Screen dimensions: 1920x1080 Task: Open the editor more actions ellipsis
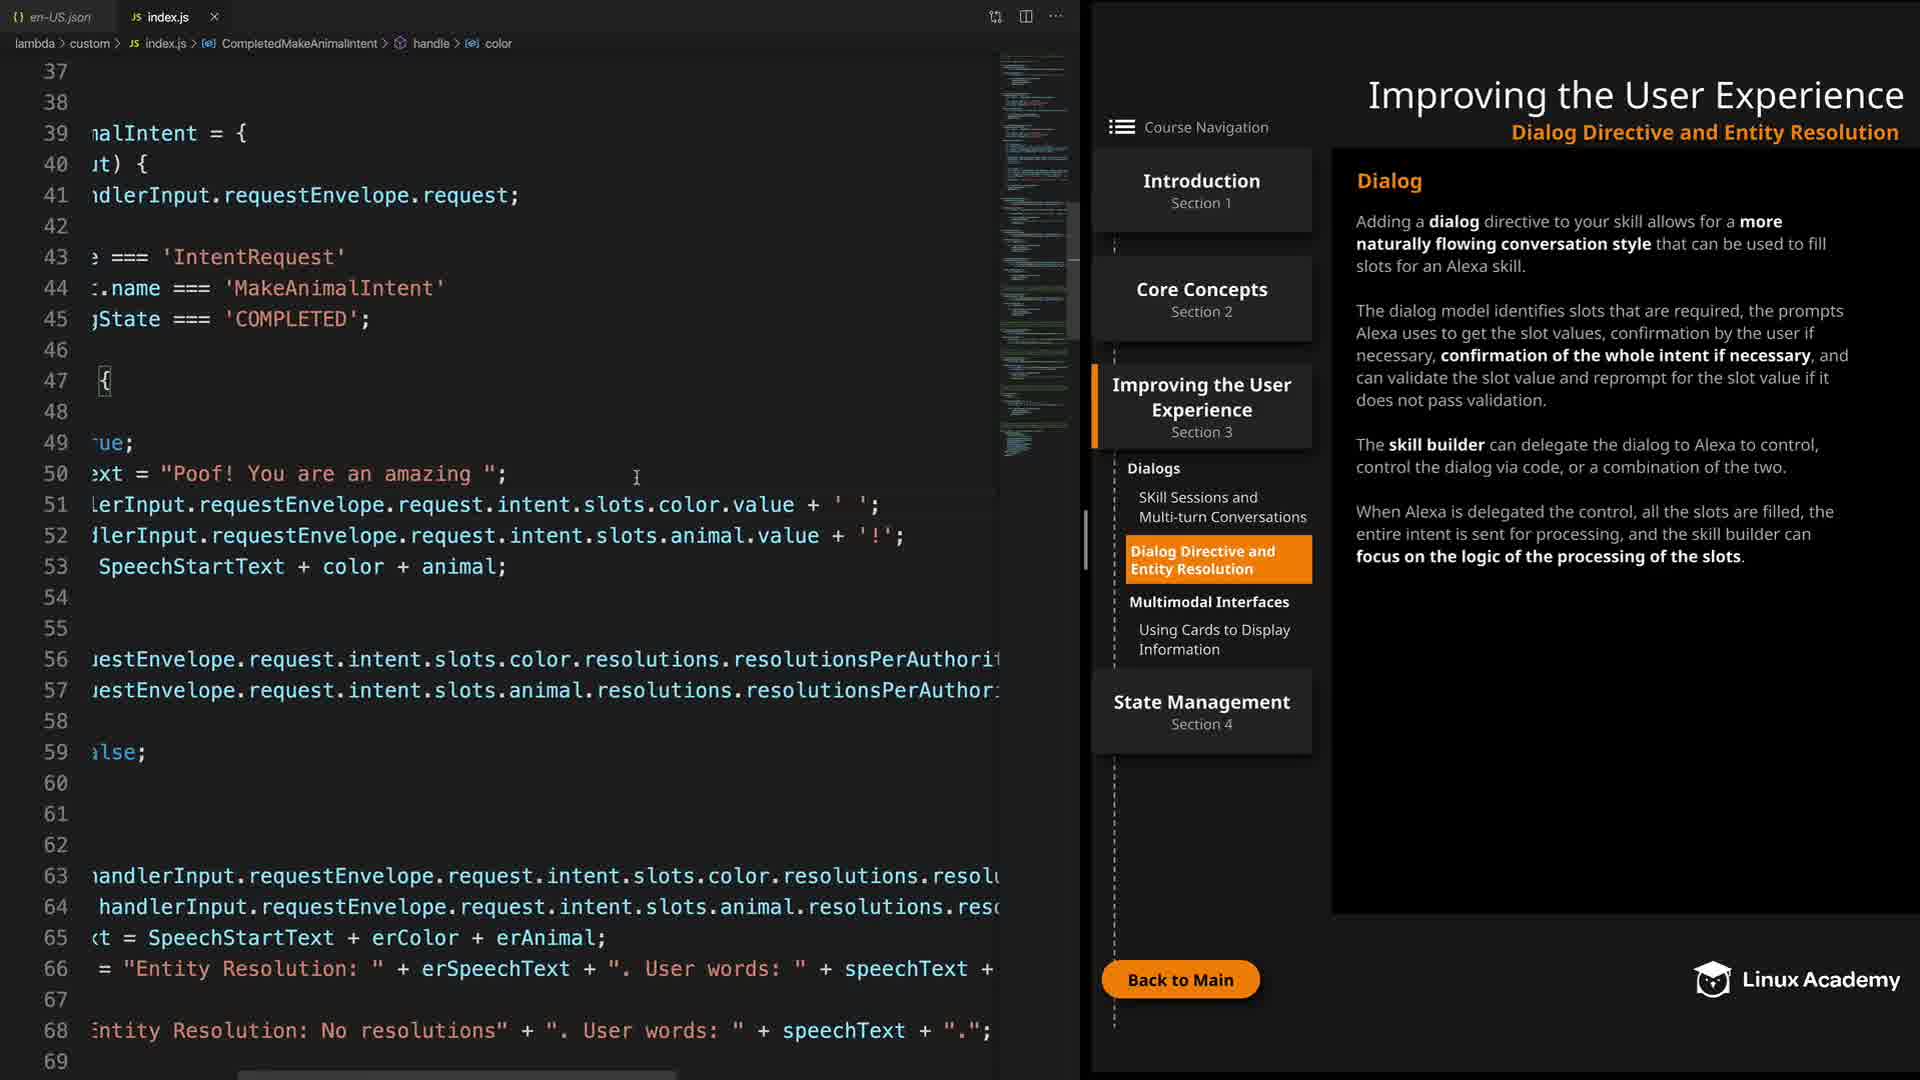point(1056,16)
